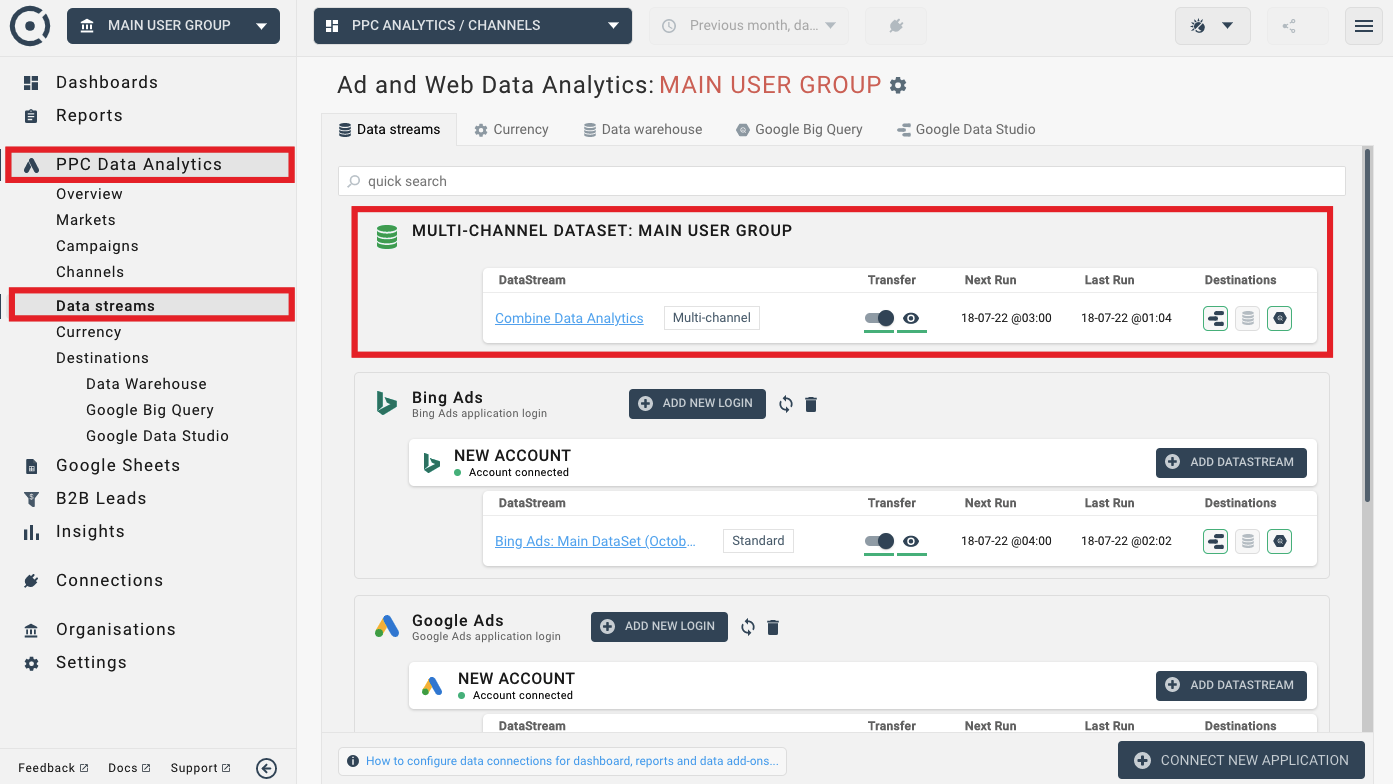Collapse the sidebar with the arrow icon
The image size is (1393, 784).
coord(266,768)
